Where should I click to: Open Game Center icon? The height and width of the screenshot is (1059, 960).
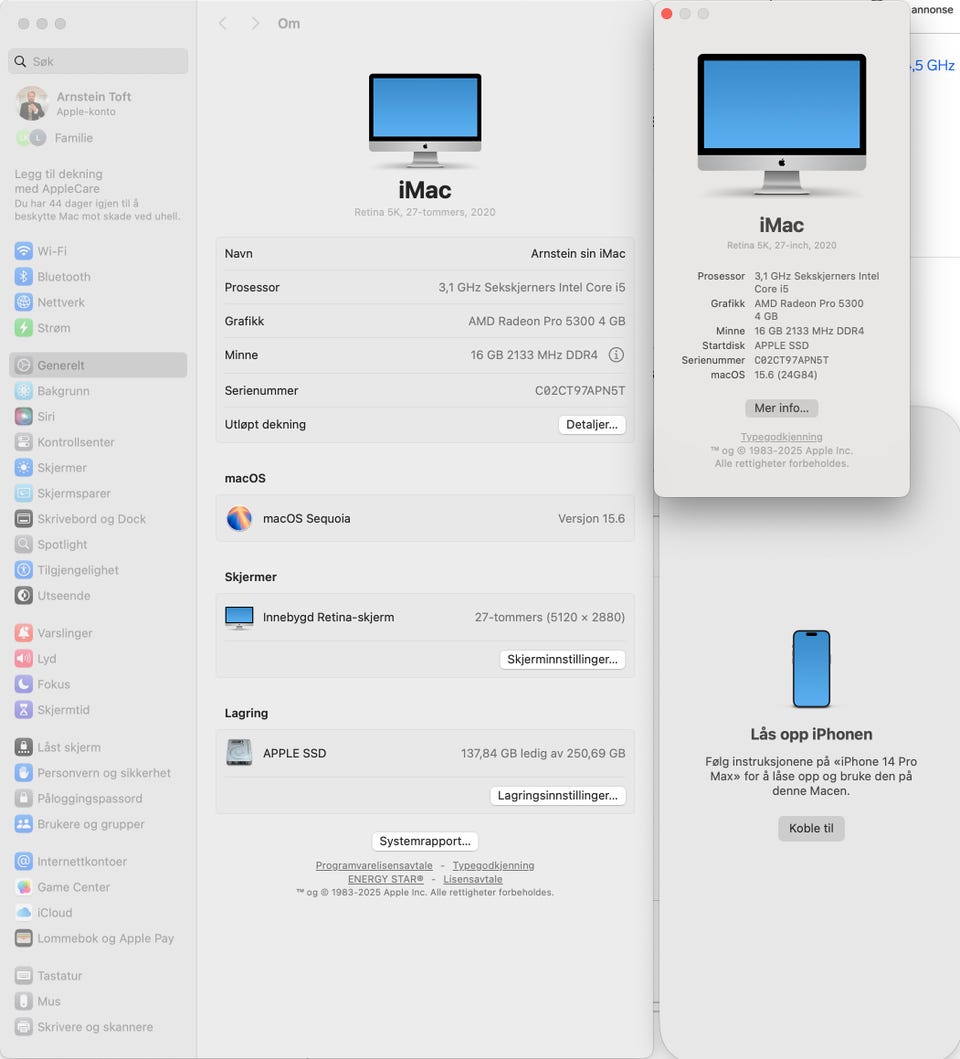[24, 887]
